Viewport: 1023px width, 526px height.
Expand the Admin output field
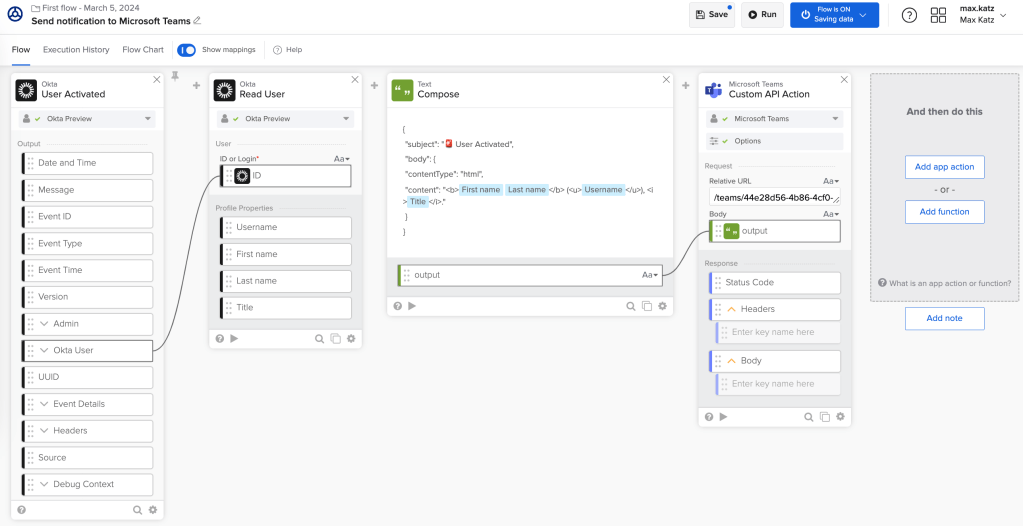click(x=44, y=324)
